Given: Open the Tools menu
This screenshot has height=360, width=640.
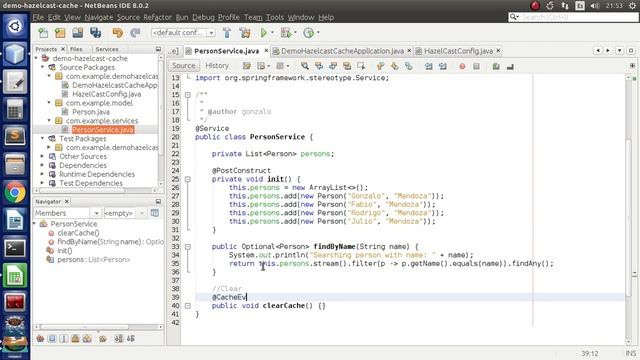Looking at the screenshot, I should pyautogui.click(x=275, y=17).
